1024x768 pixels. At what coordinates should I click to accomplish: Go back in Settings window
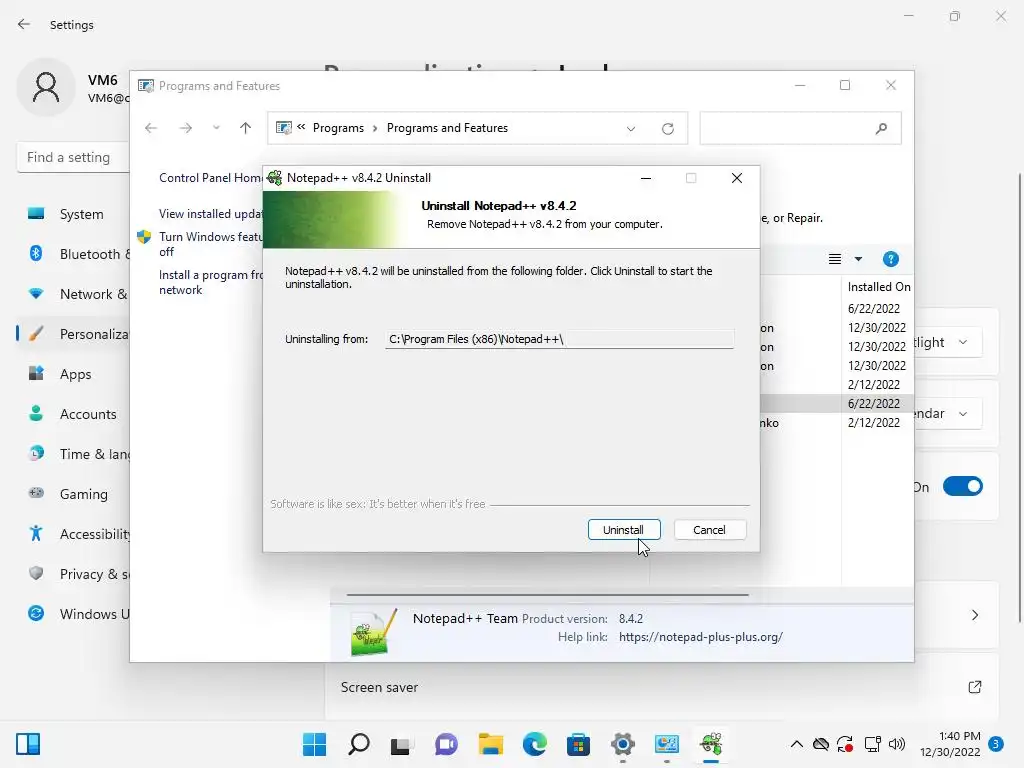click(x=24, y=24)
